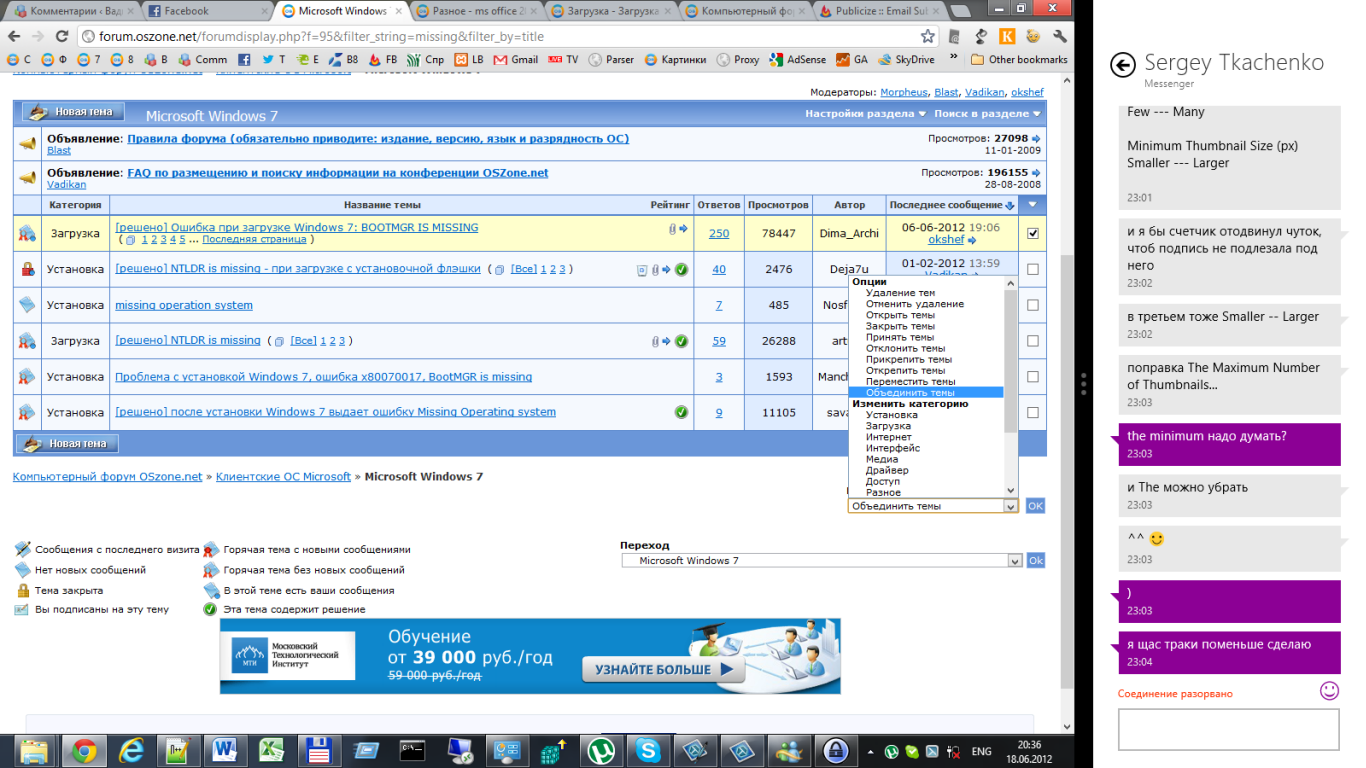Jump to last post by okshef arrow

coord(972,240)
